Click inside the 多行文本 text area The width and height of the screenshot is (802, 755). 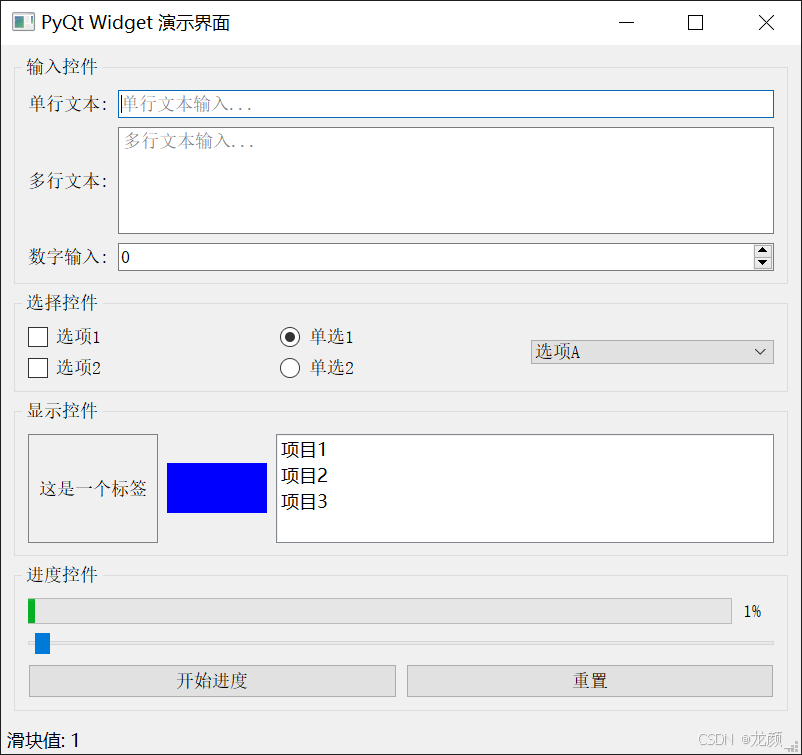click(x=445, y=181)
